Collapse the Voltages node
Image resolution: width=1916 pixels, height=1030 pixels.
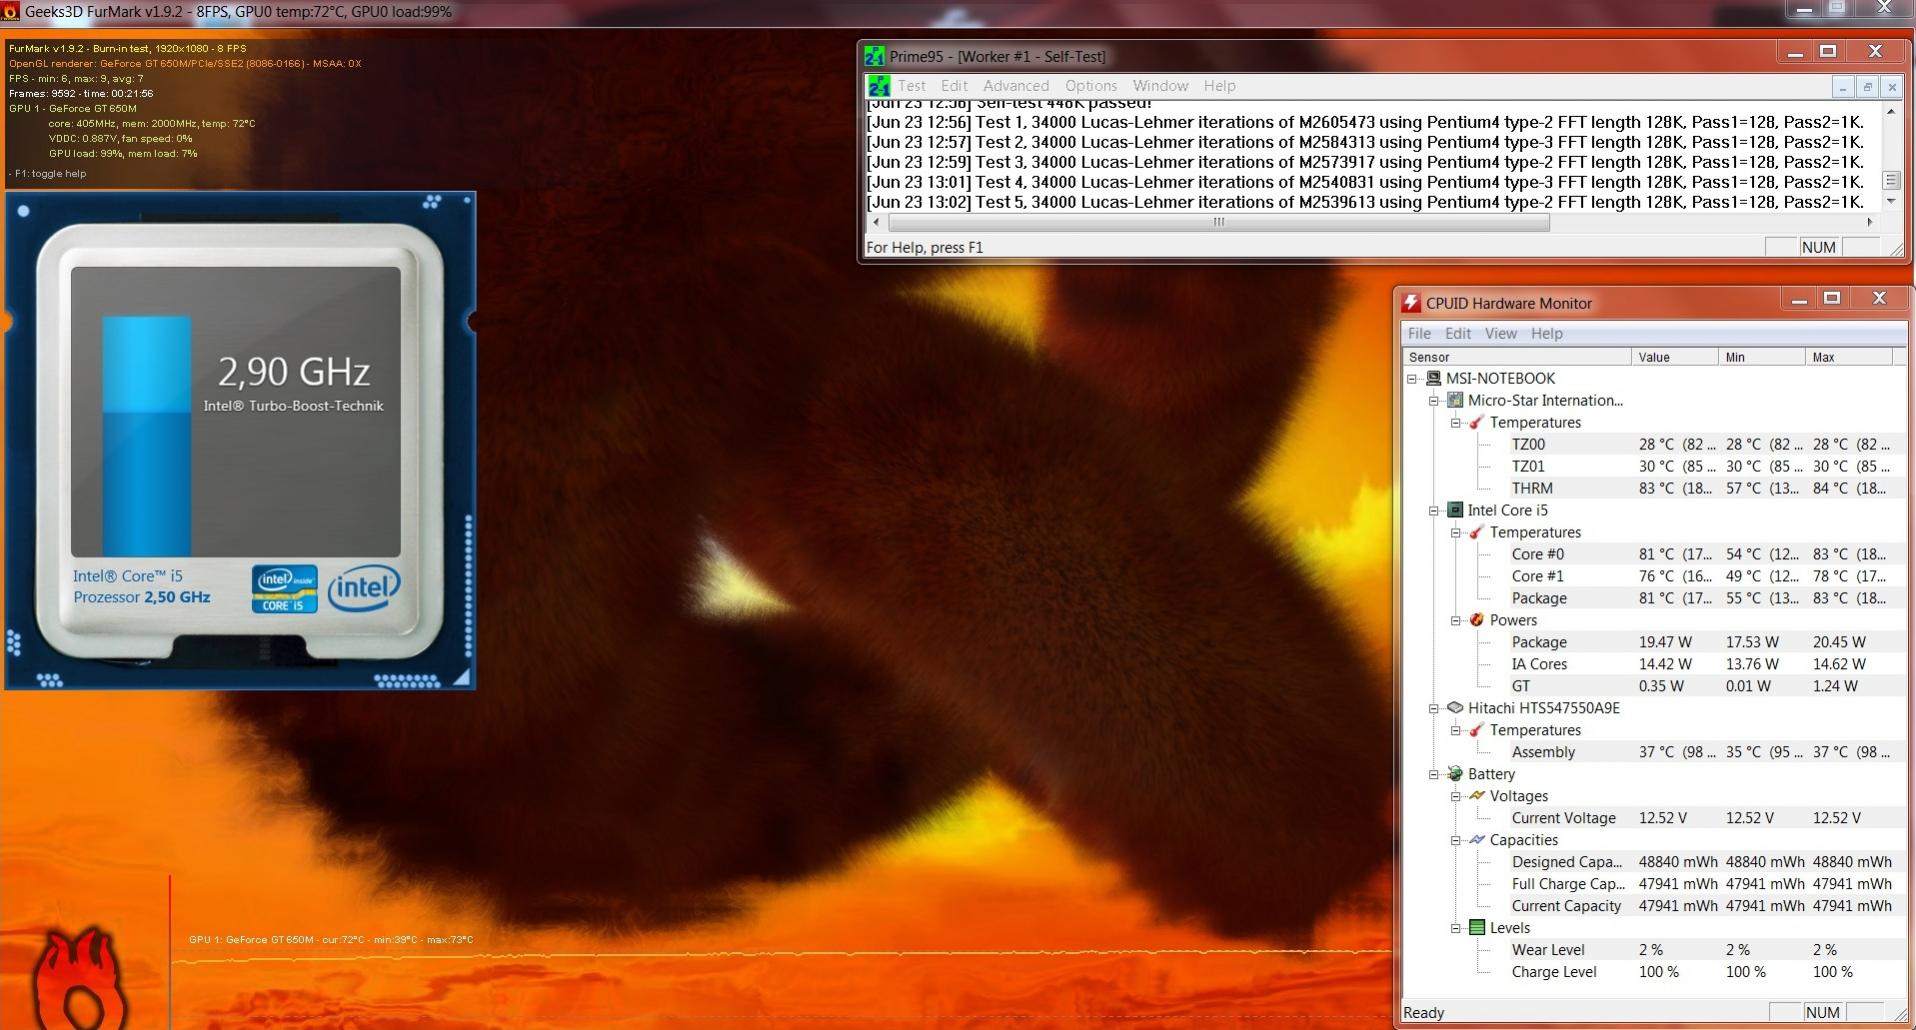1456,797
